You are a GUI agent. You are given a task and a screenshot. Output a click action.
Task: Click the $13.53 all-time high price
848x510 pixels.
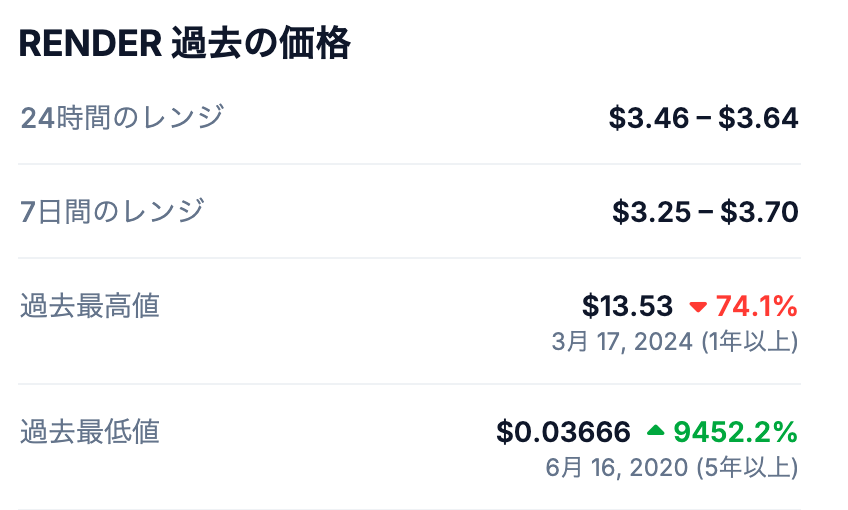[x=627, y=306]
